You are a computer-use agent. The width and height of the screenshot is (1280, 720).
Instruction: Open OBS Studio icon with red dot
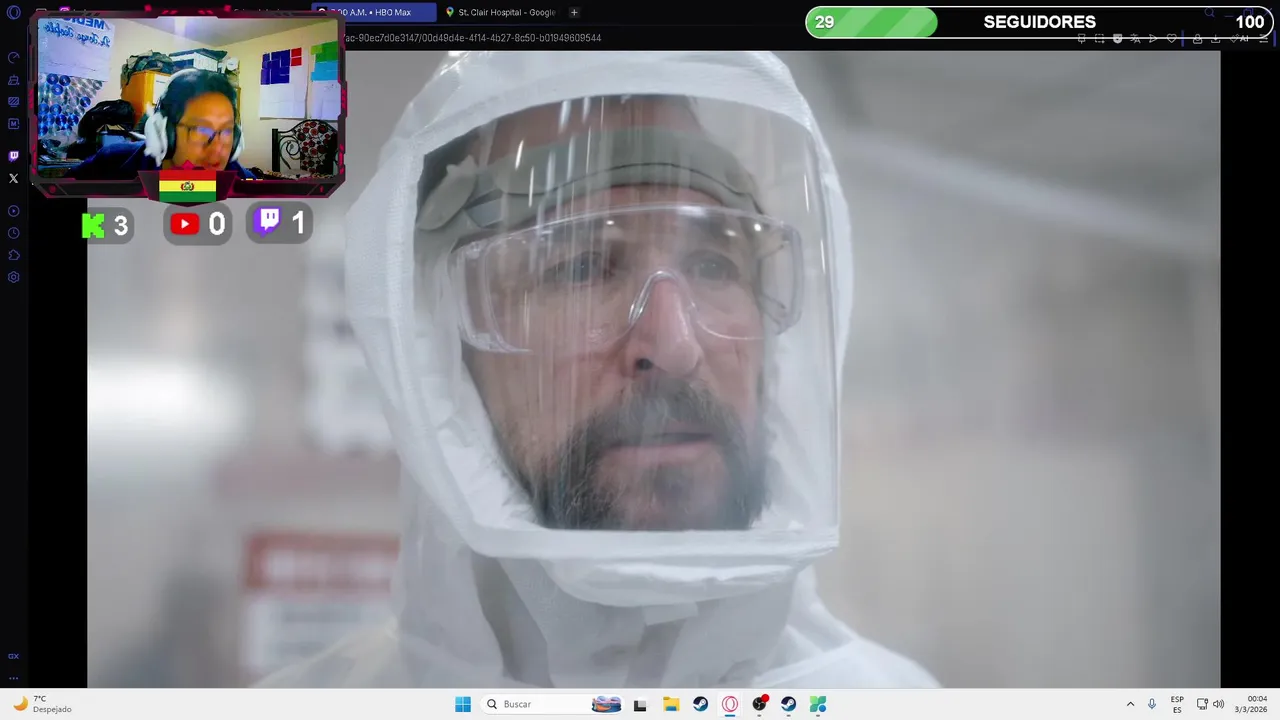click(760, 704)
